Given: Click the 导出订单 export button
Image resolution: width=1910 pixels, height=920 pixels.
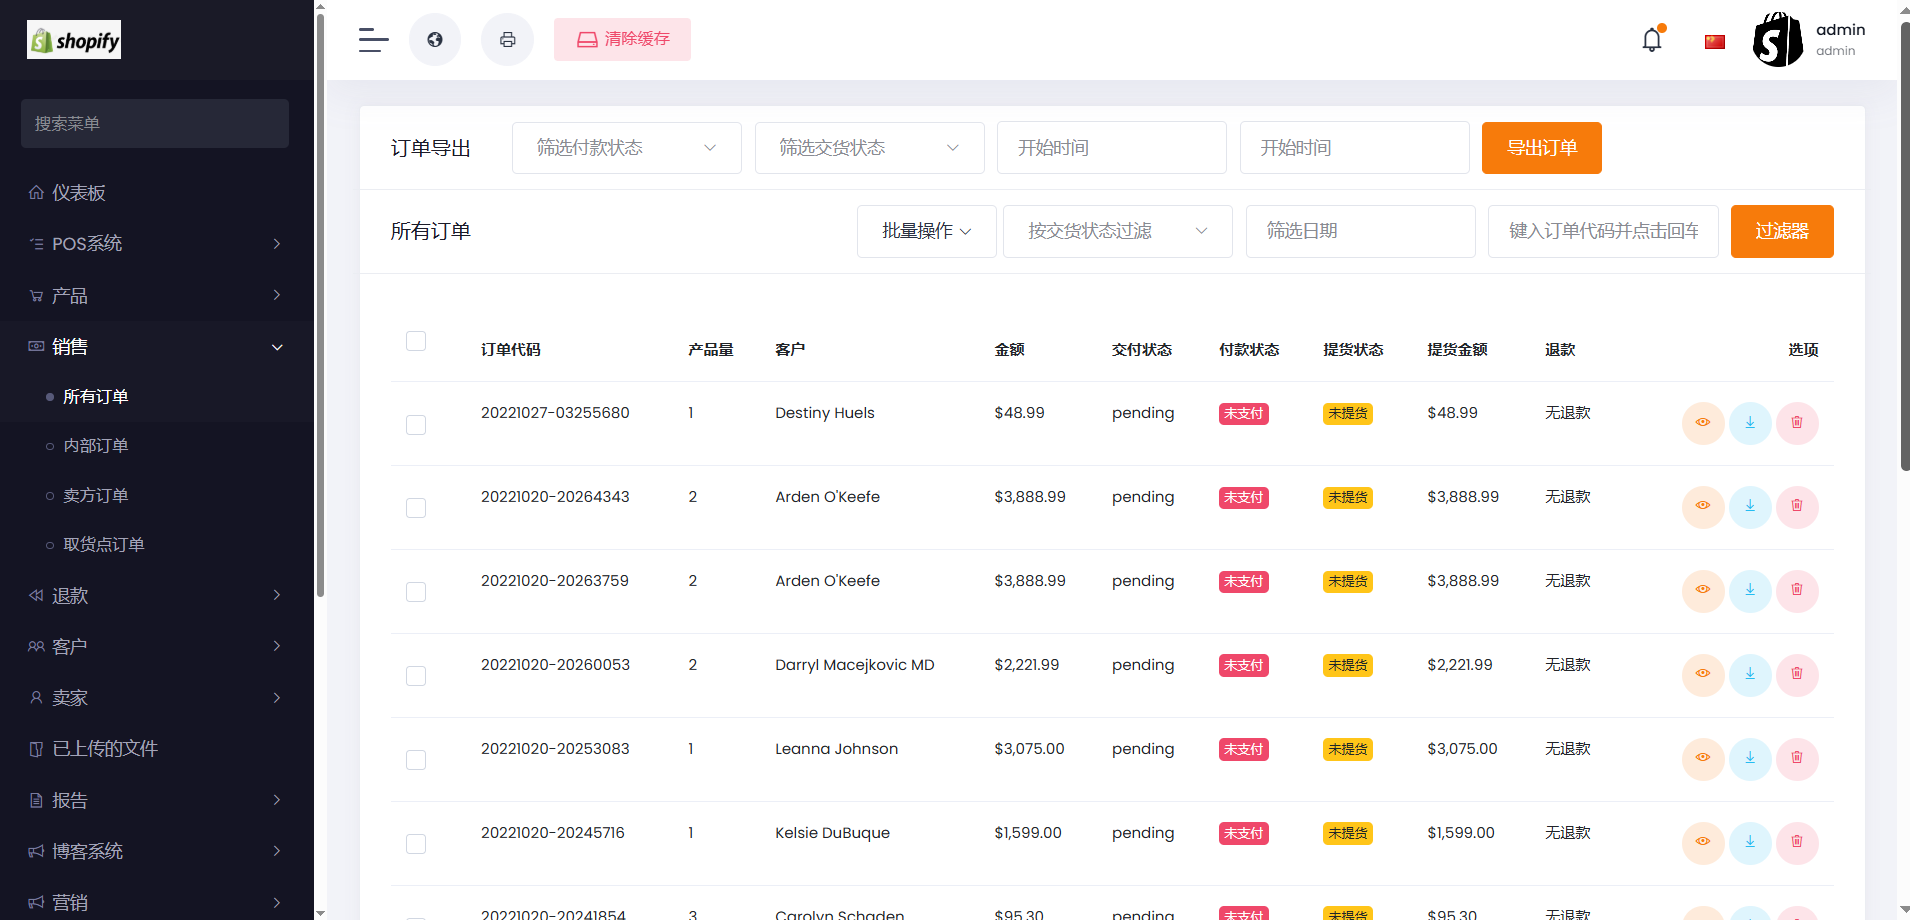Looking at the screenshot, I should pos(1541,148).
